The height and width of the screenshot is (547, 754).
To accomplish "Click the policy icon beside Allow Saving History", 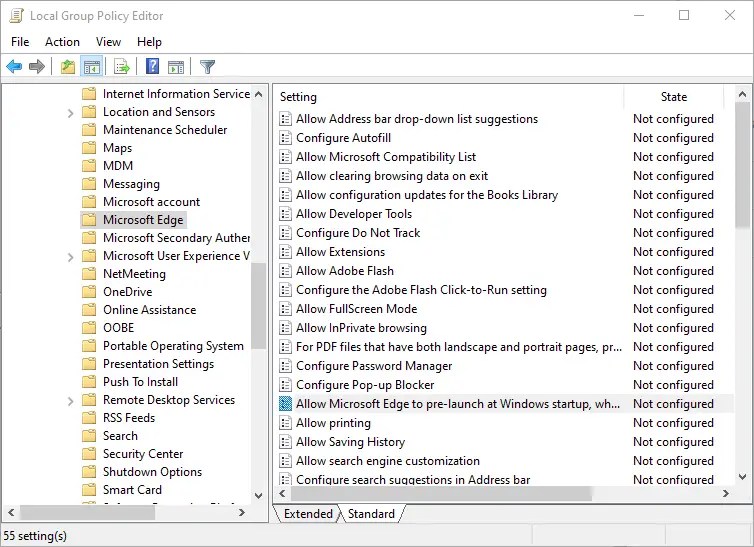I will 285,442.
